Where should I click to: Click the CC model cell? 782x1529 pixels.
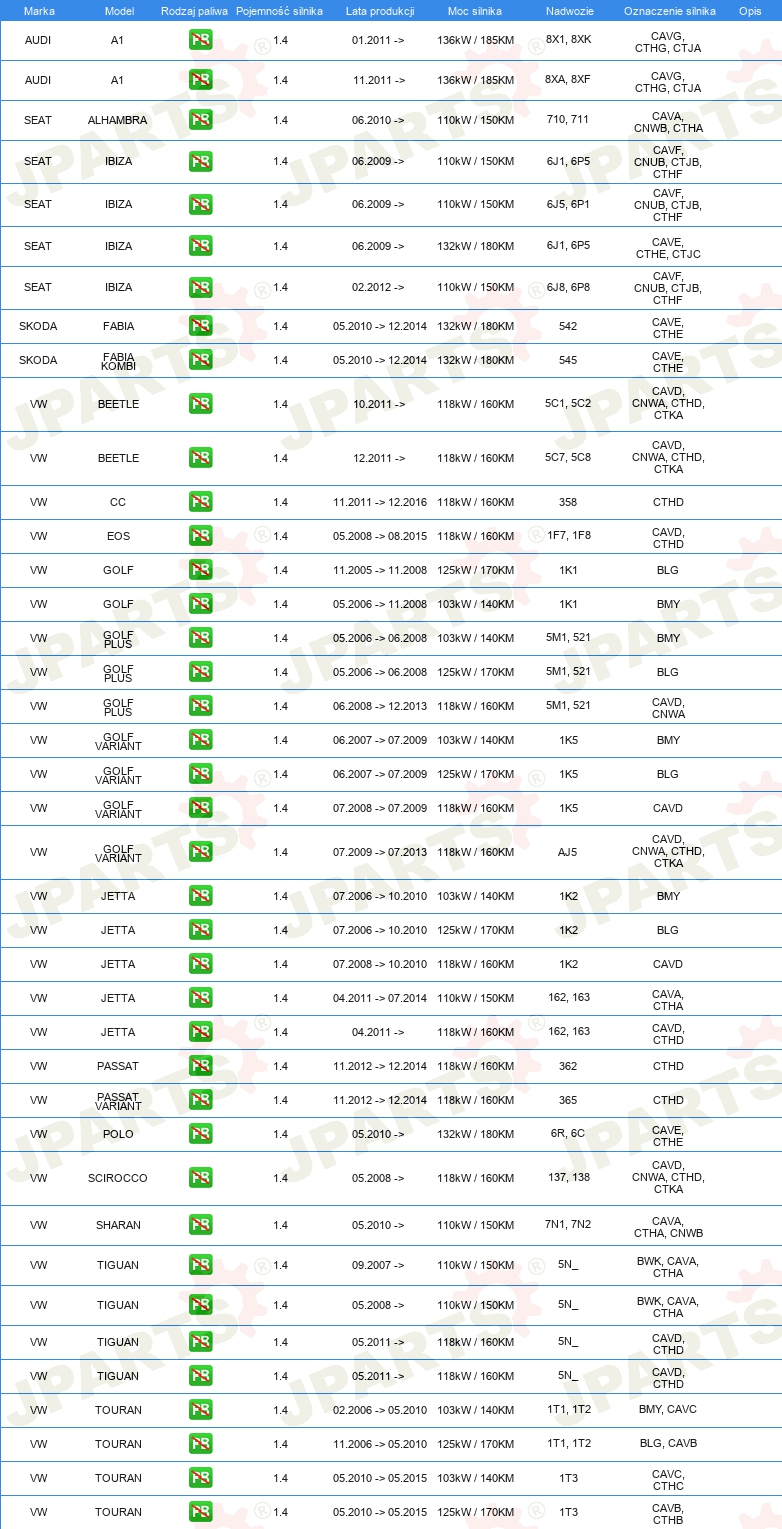(x=118, y=502)
